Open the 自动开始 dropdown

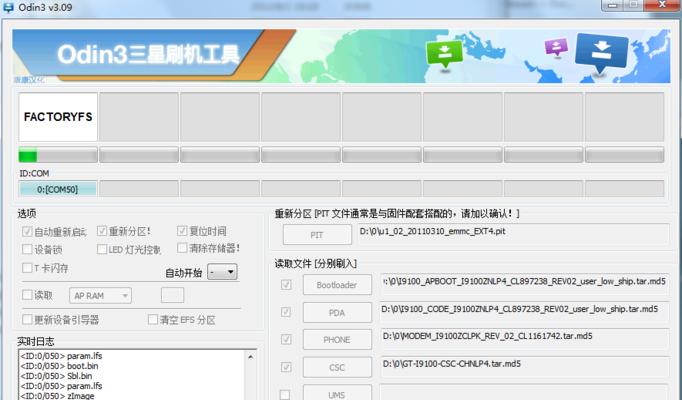(x=222, y=272)
